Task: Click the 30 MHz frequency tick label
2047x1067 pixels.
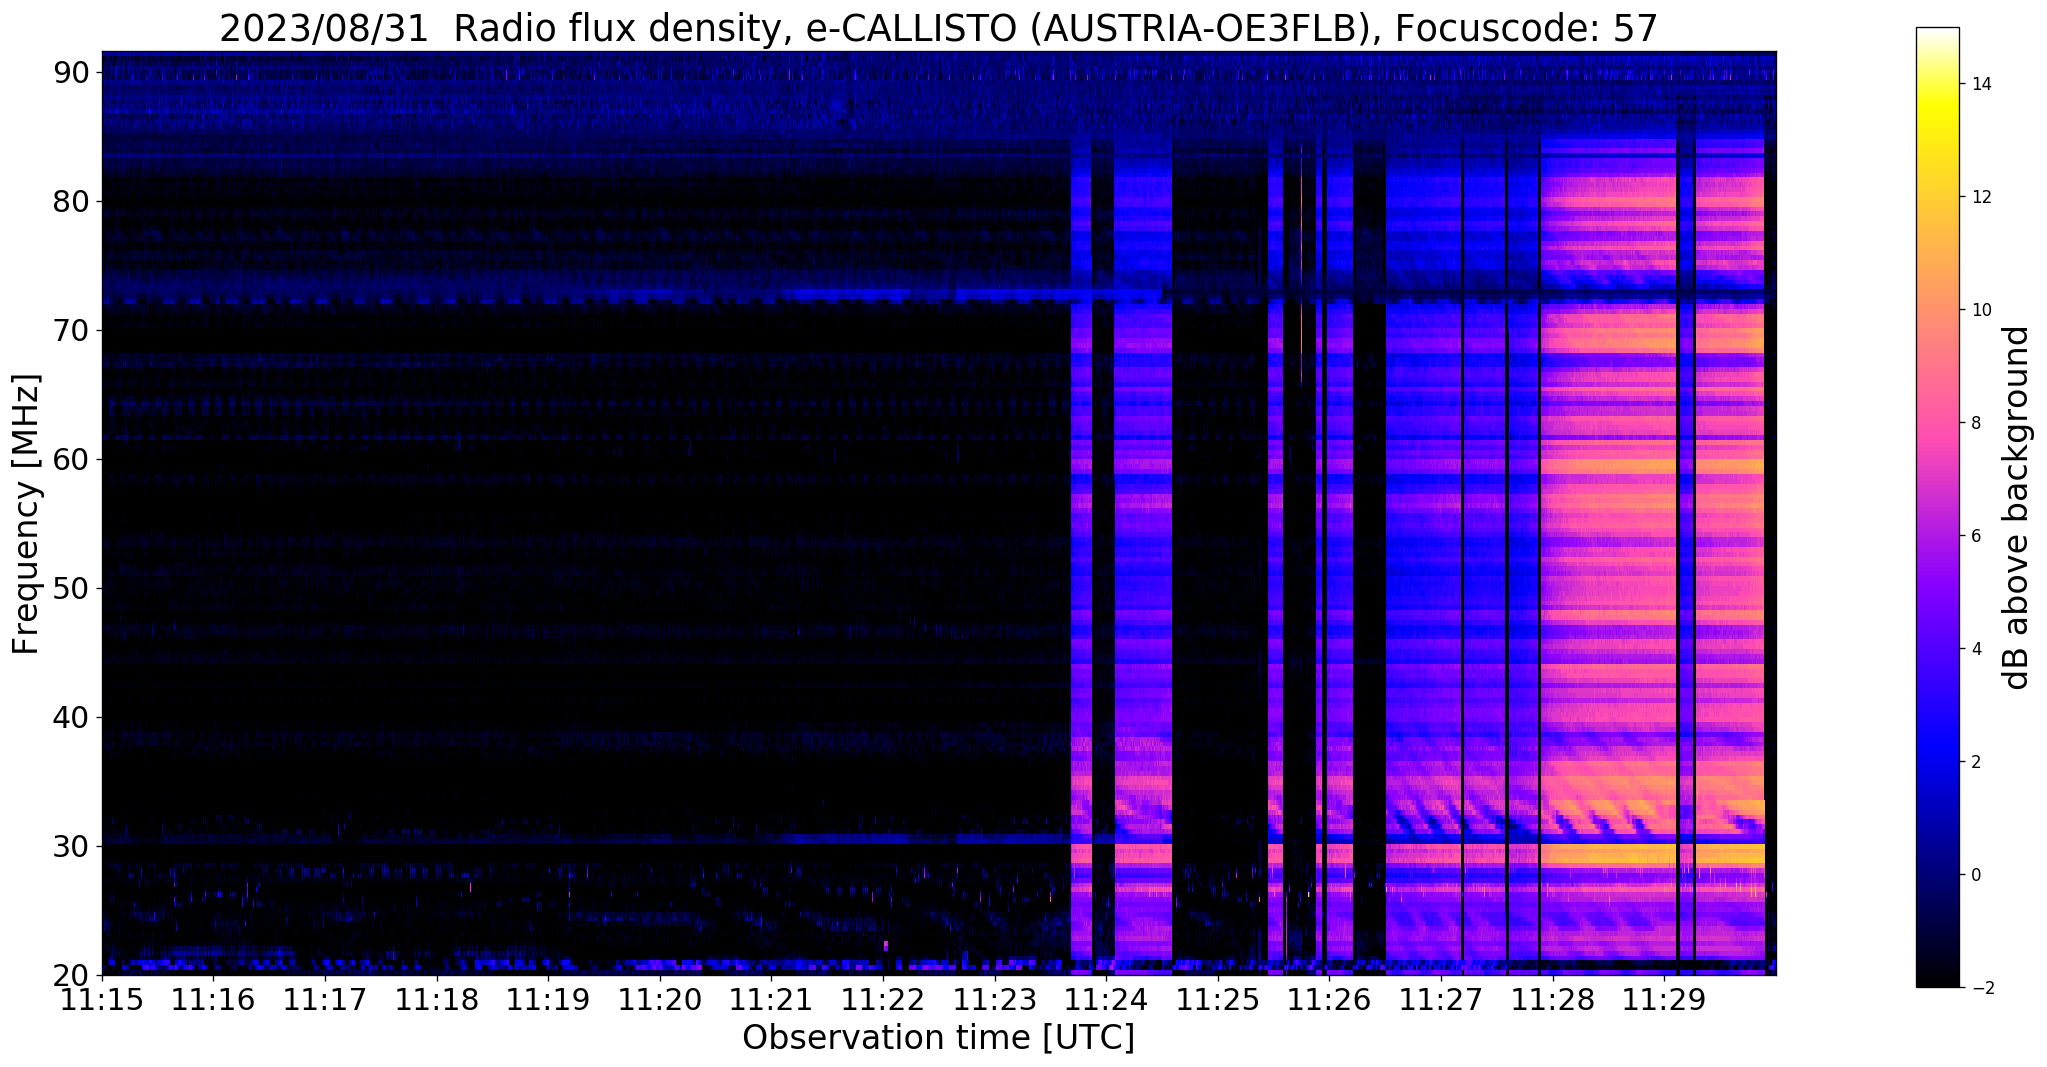Action: point(73,846)
